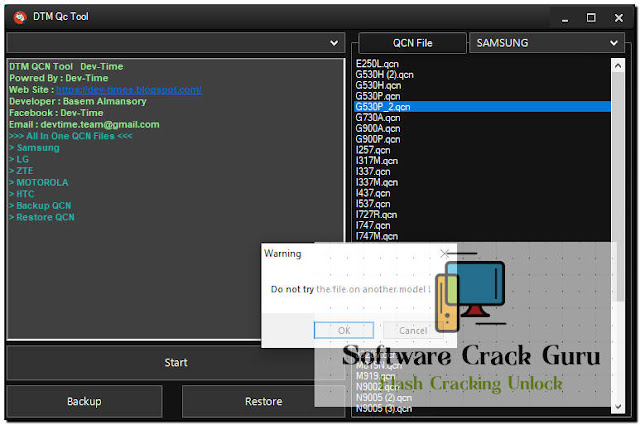
Task: Click the QCN File button
Action: (412, 43)
